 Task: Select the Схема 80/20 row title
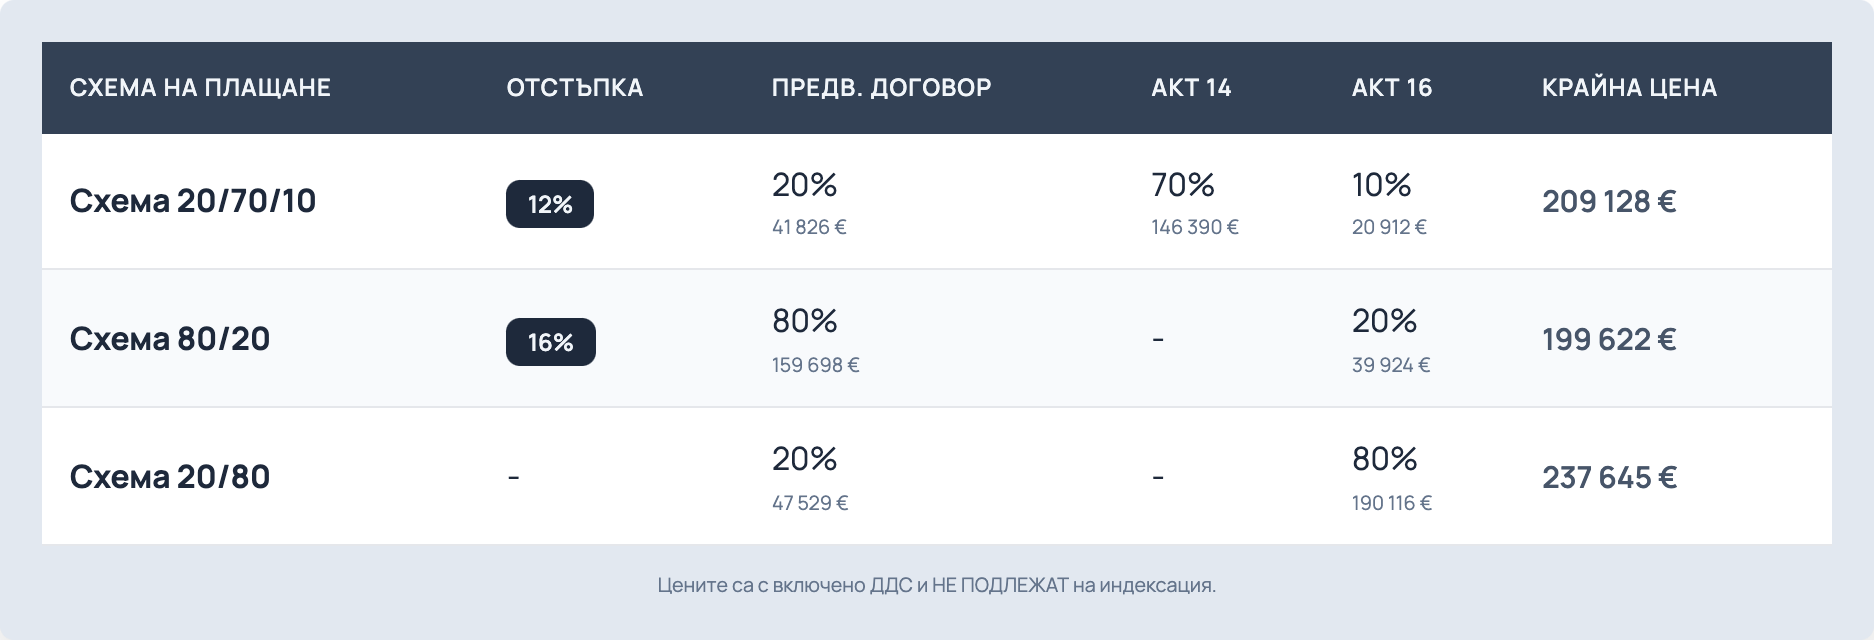(x=170, y=339)
